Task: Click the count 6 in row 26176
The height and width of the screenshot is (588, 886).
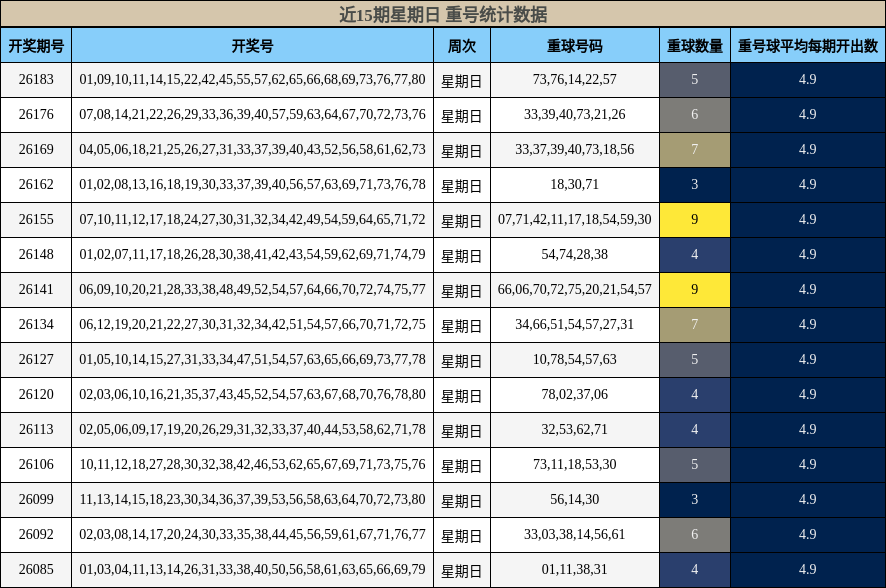Action: (x=694, y=115)
